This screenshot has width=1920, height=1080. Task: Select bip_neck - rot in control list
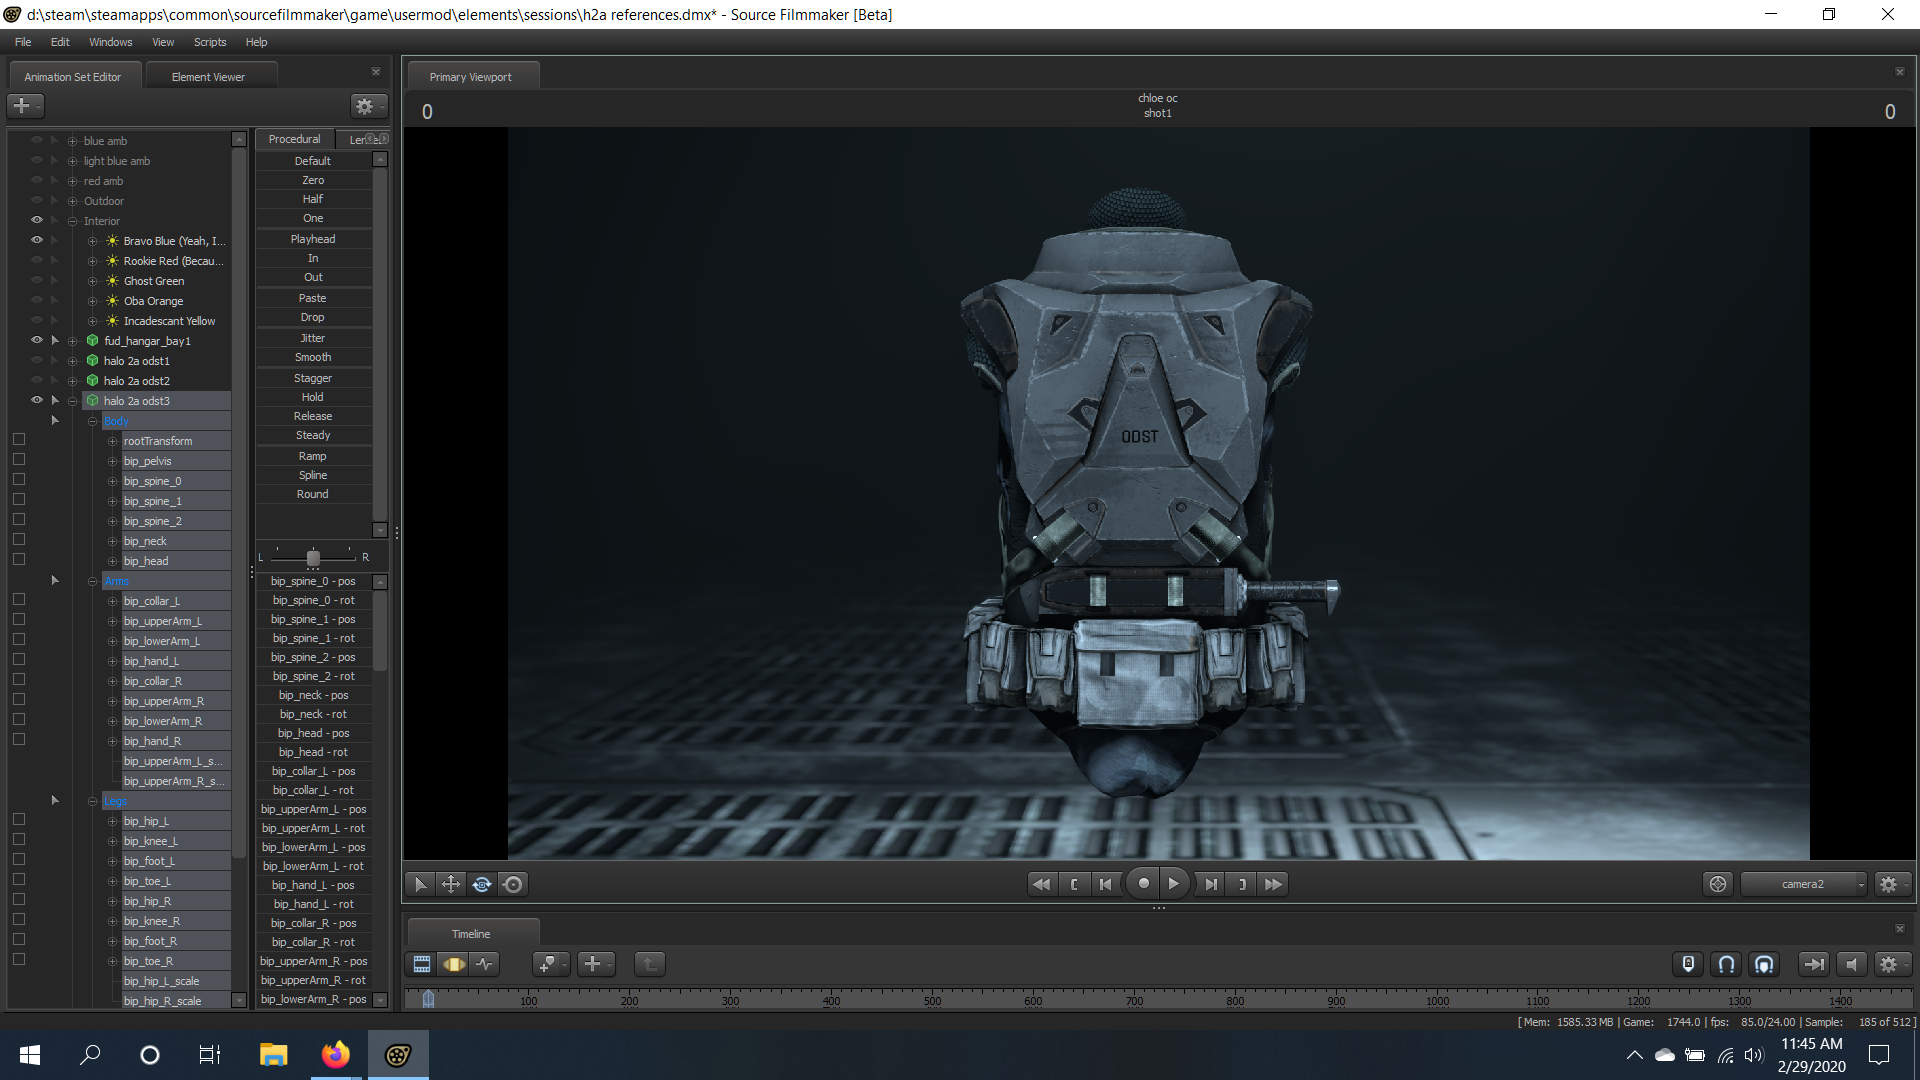(x=313, y=714)
